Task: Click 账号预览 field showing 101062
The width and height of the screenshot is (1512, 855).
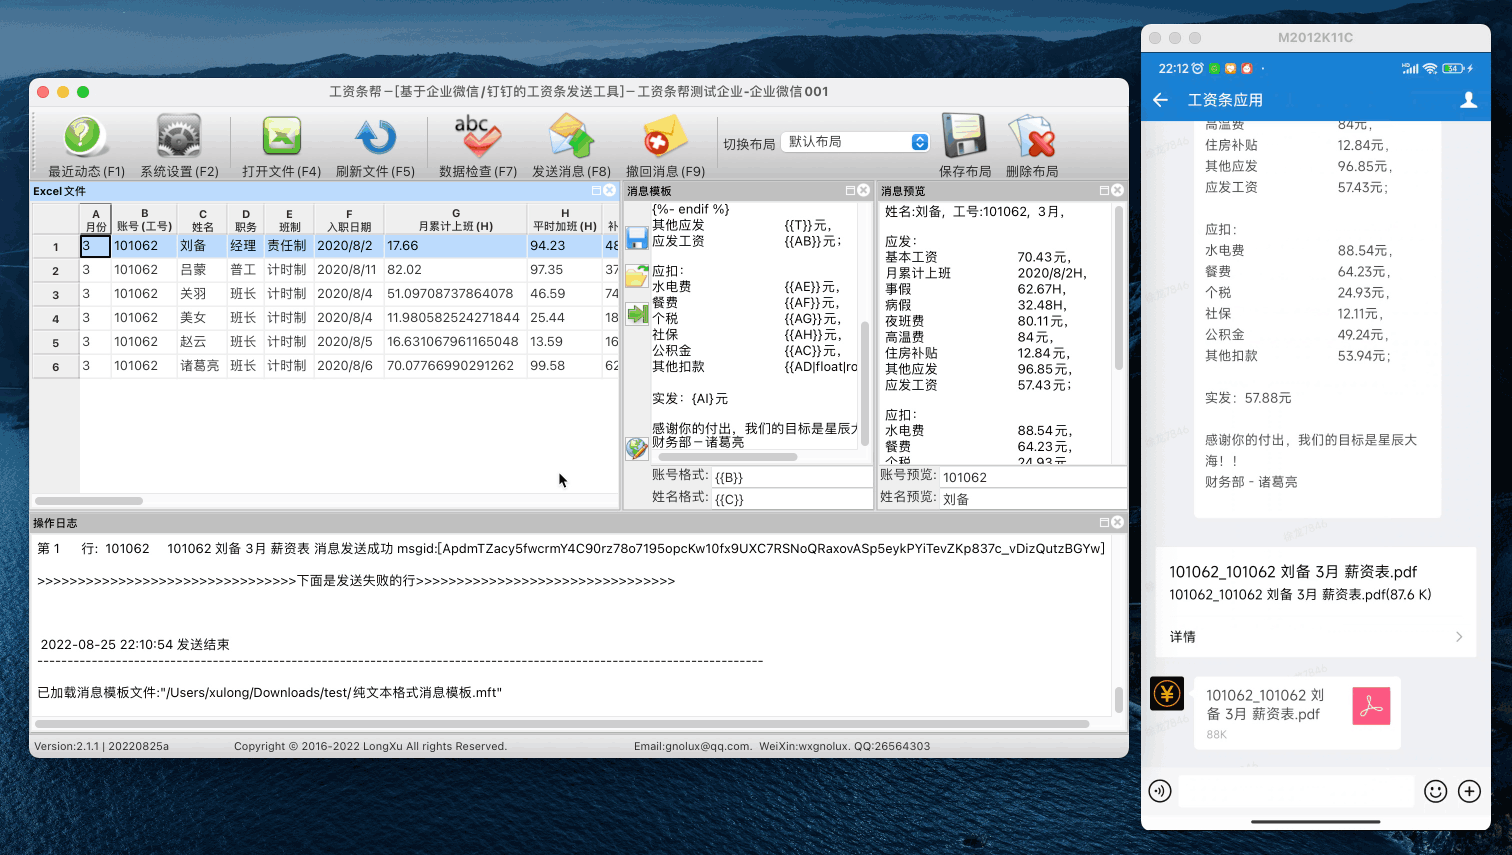Action: [x=1033, y=477]
